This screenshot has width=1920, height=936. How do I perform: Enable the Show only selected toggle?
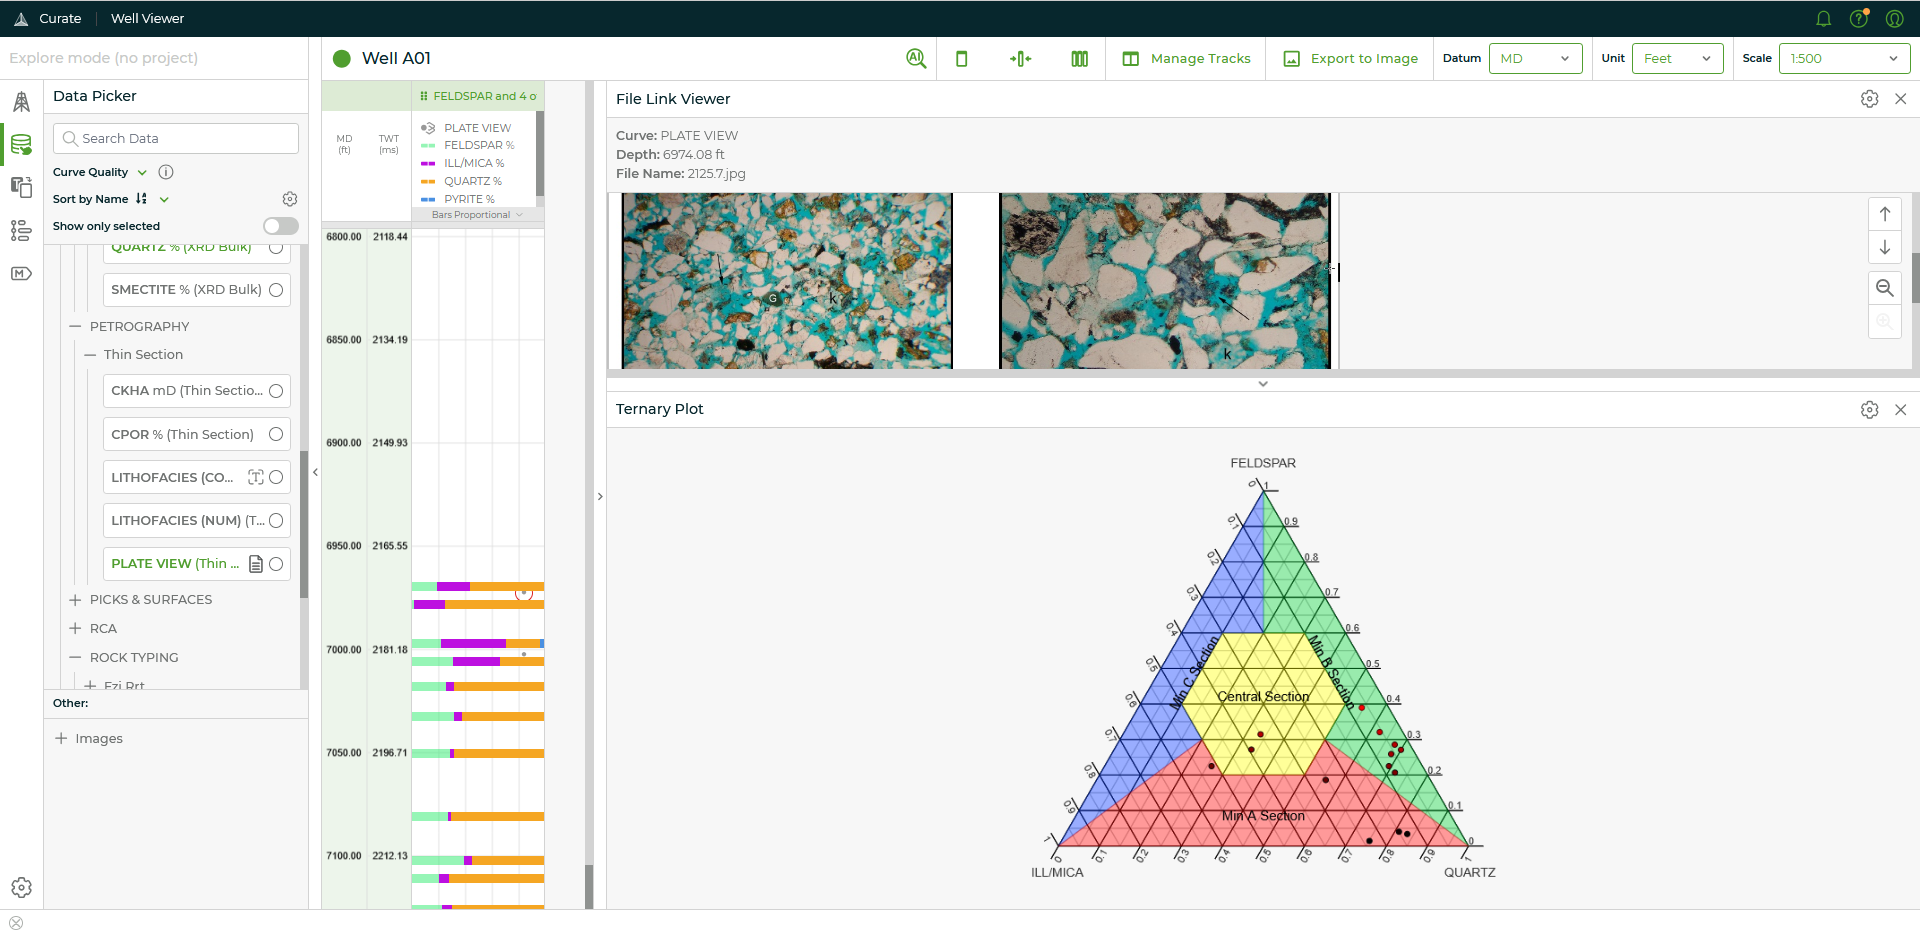(x=280, y=226)
